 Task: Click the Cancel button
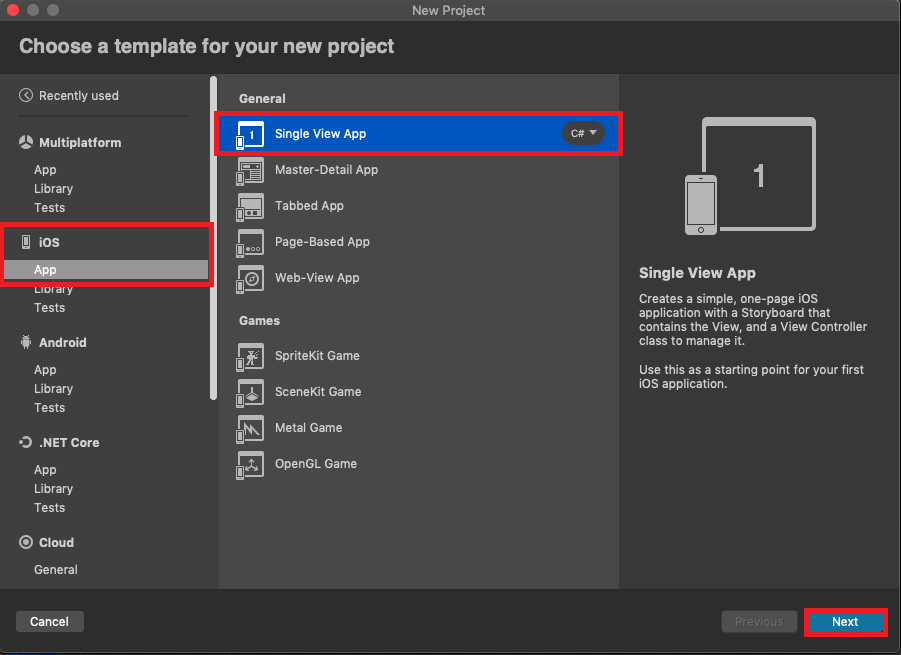pos(49,621)
